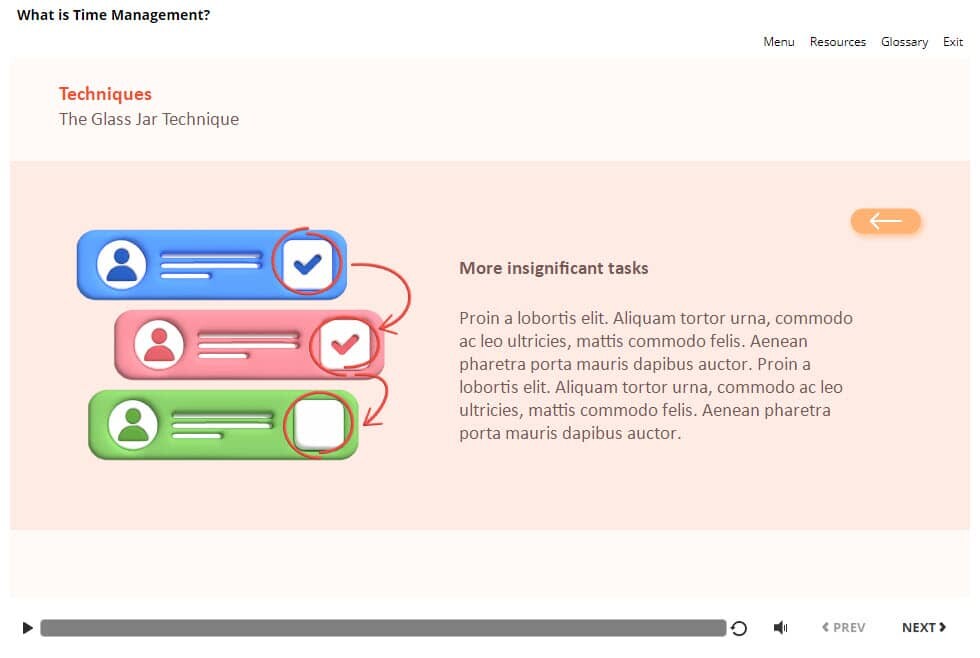The height and width of the screenshot is (658, 980).
Task: Click the green user avatar icon
Action: 133,424
